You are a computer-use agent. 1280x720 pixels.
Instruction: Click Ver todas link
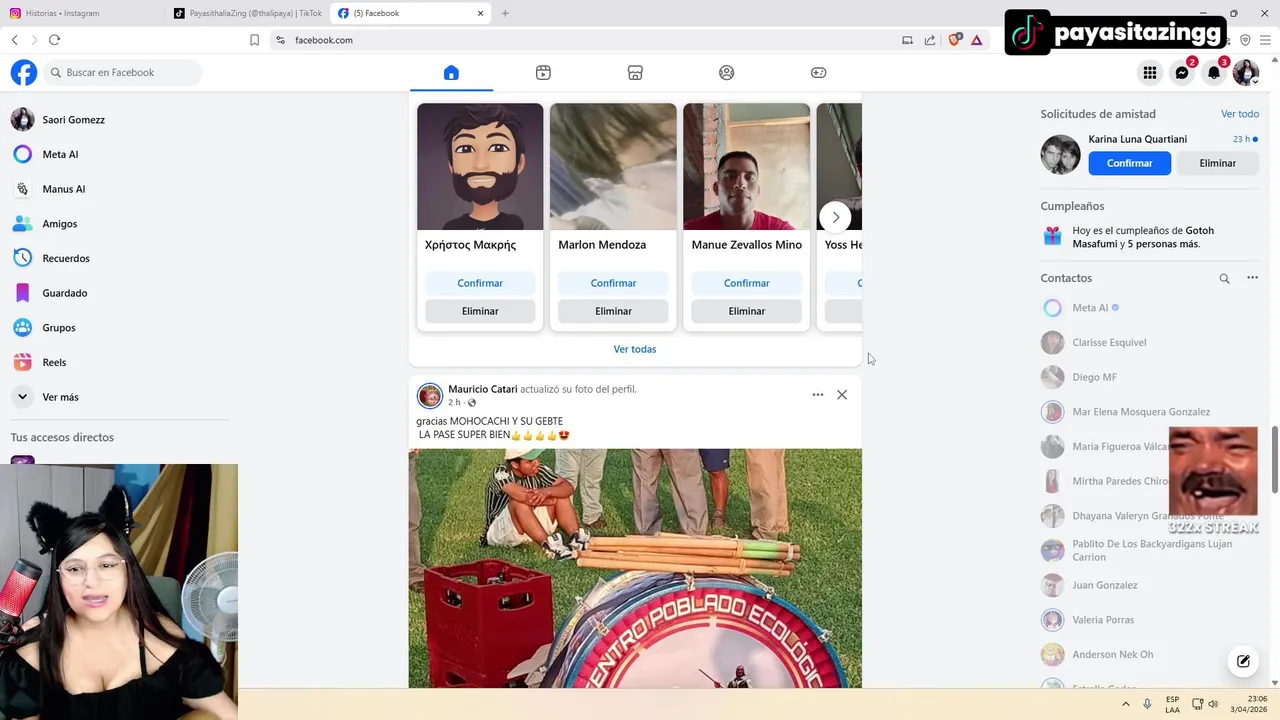click(635, 349)
